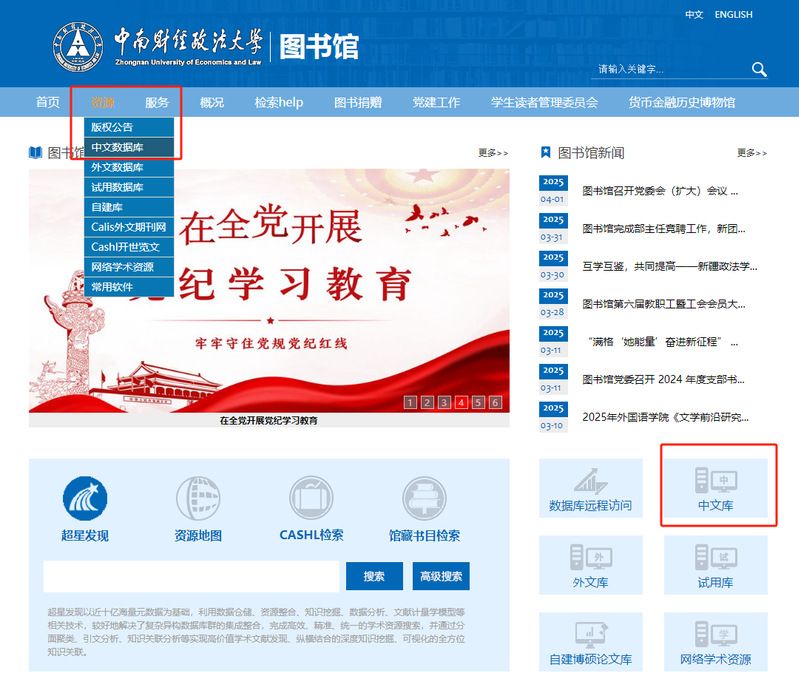
Task: Open 更多 link beside 图书馆新闻
Action: click(x=752, y=153)
